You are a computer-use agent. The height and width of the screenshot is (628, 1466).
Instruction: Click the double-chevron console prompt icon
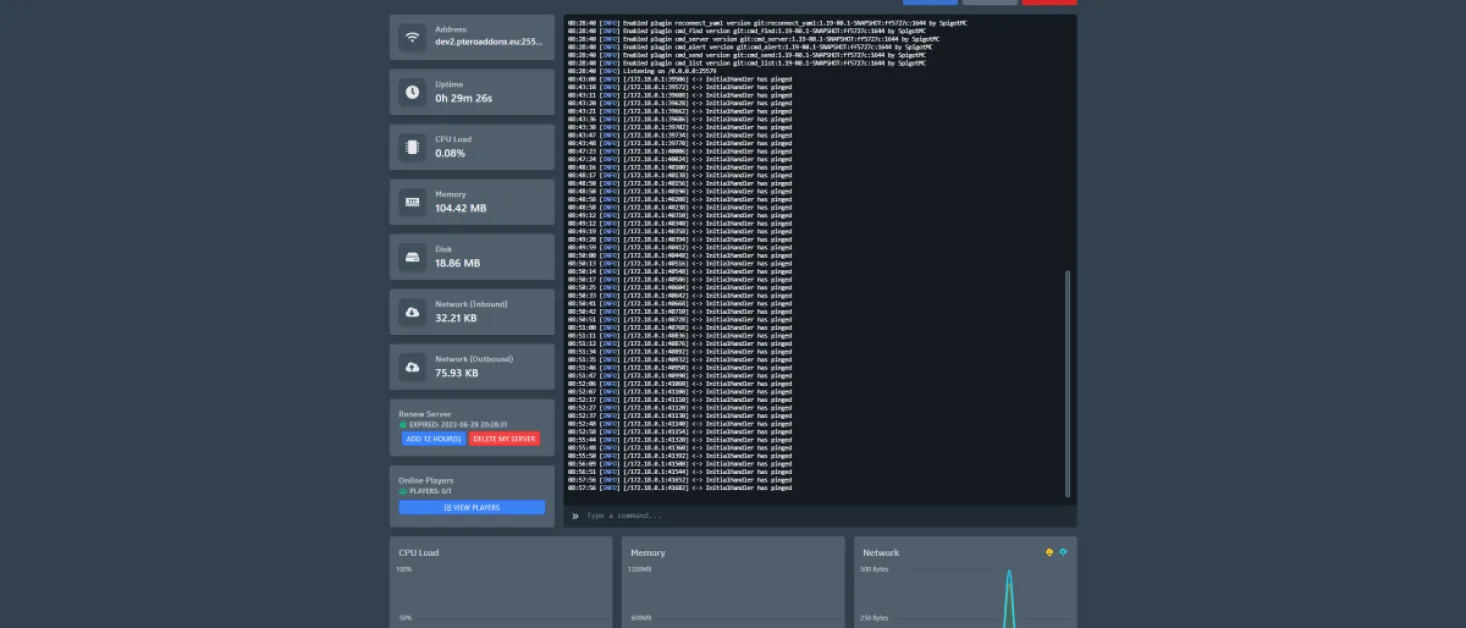575,516
